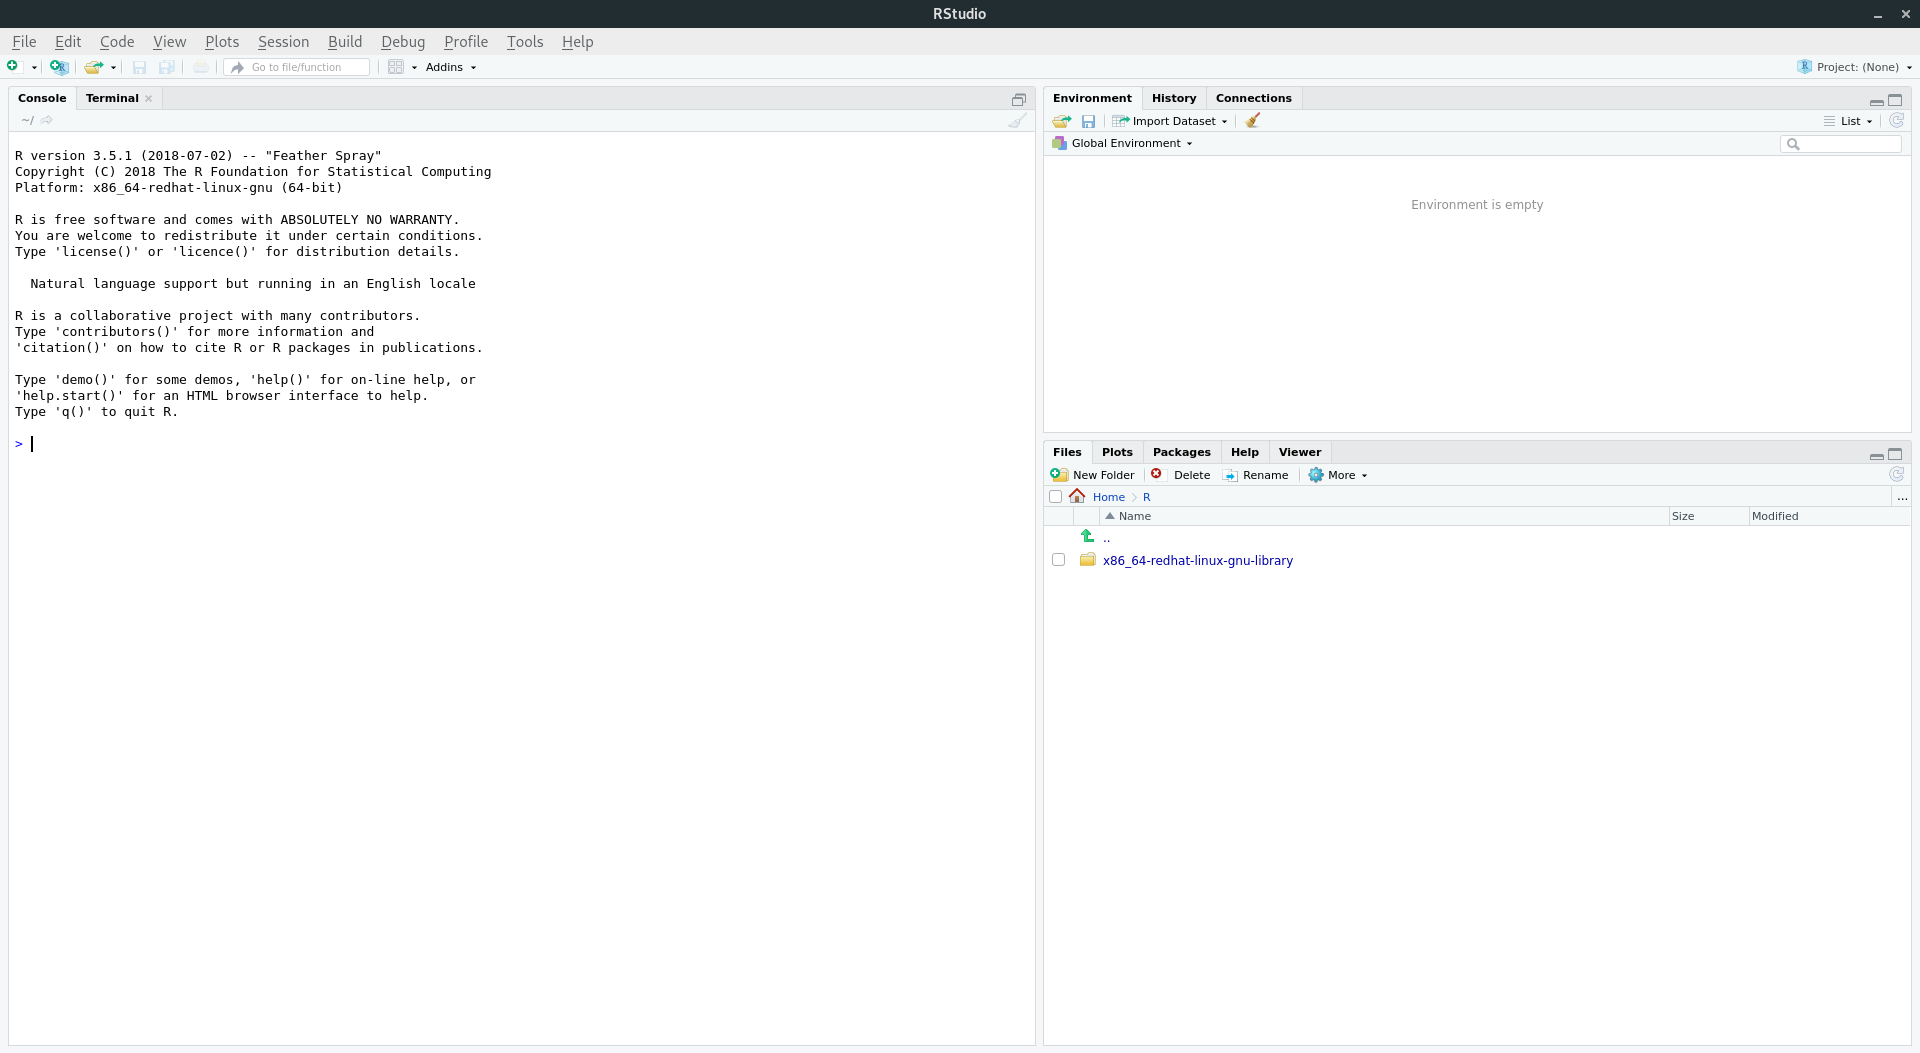
Task: Click the Go to file/function field
Action: pos(297,67)
